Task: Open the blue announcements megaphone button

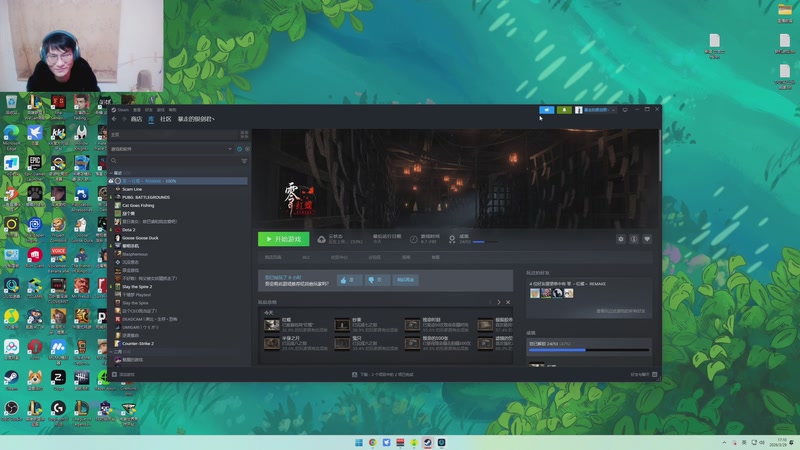Action: pyautogui.click(x=546, y=110)
